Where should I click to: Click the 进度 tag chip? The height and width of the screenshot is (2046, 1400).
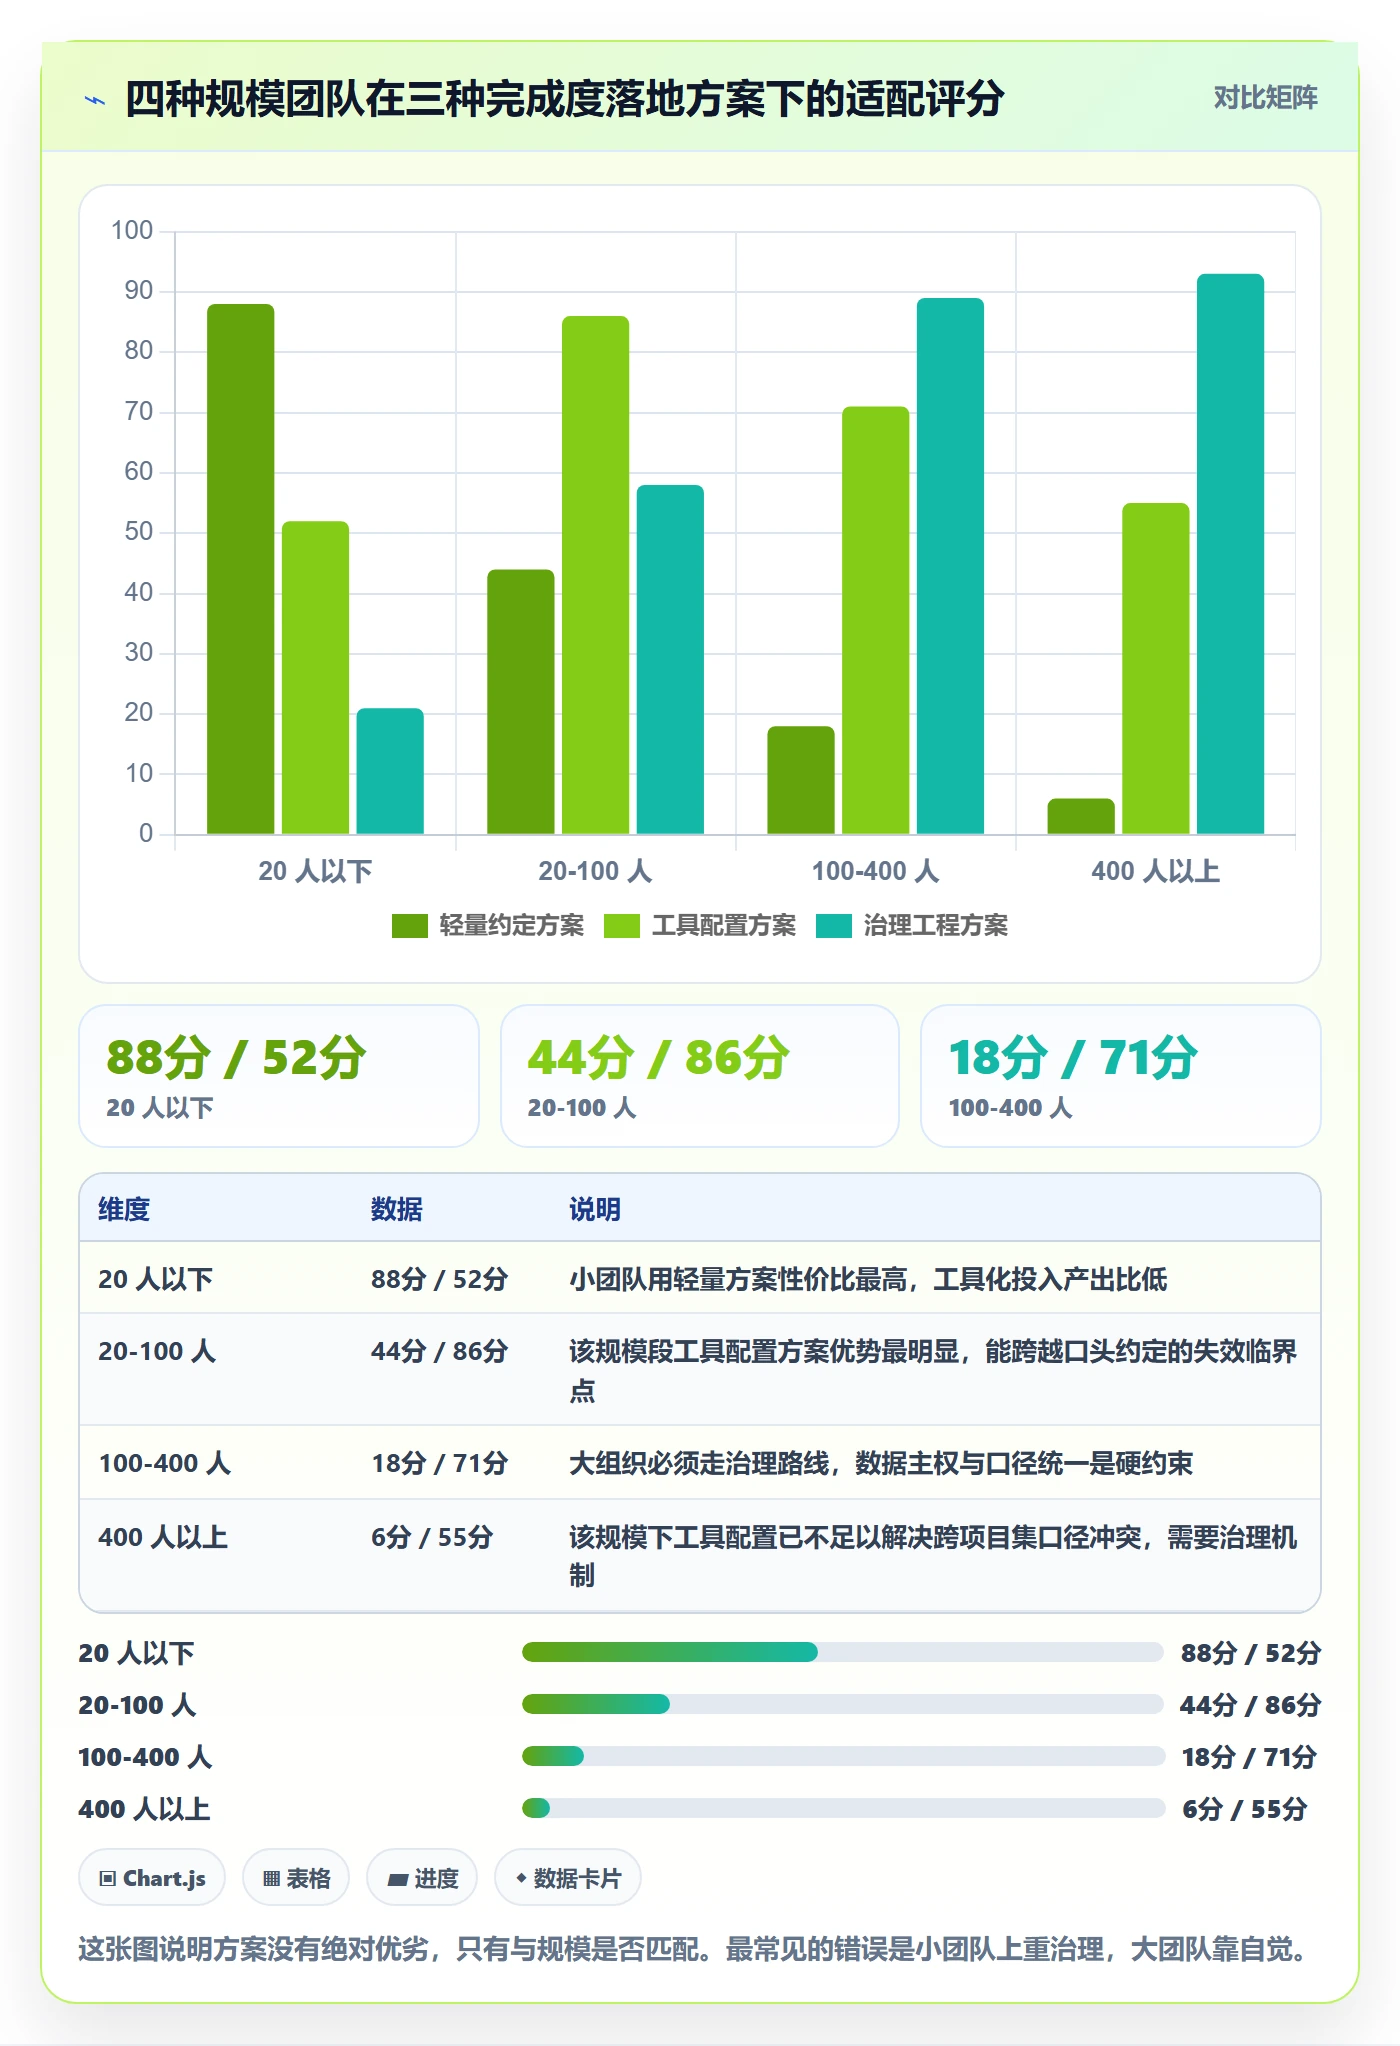(422, 1878)
